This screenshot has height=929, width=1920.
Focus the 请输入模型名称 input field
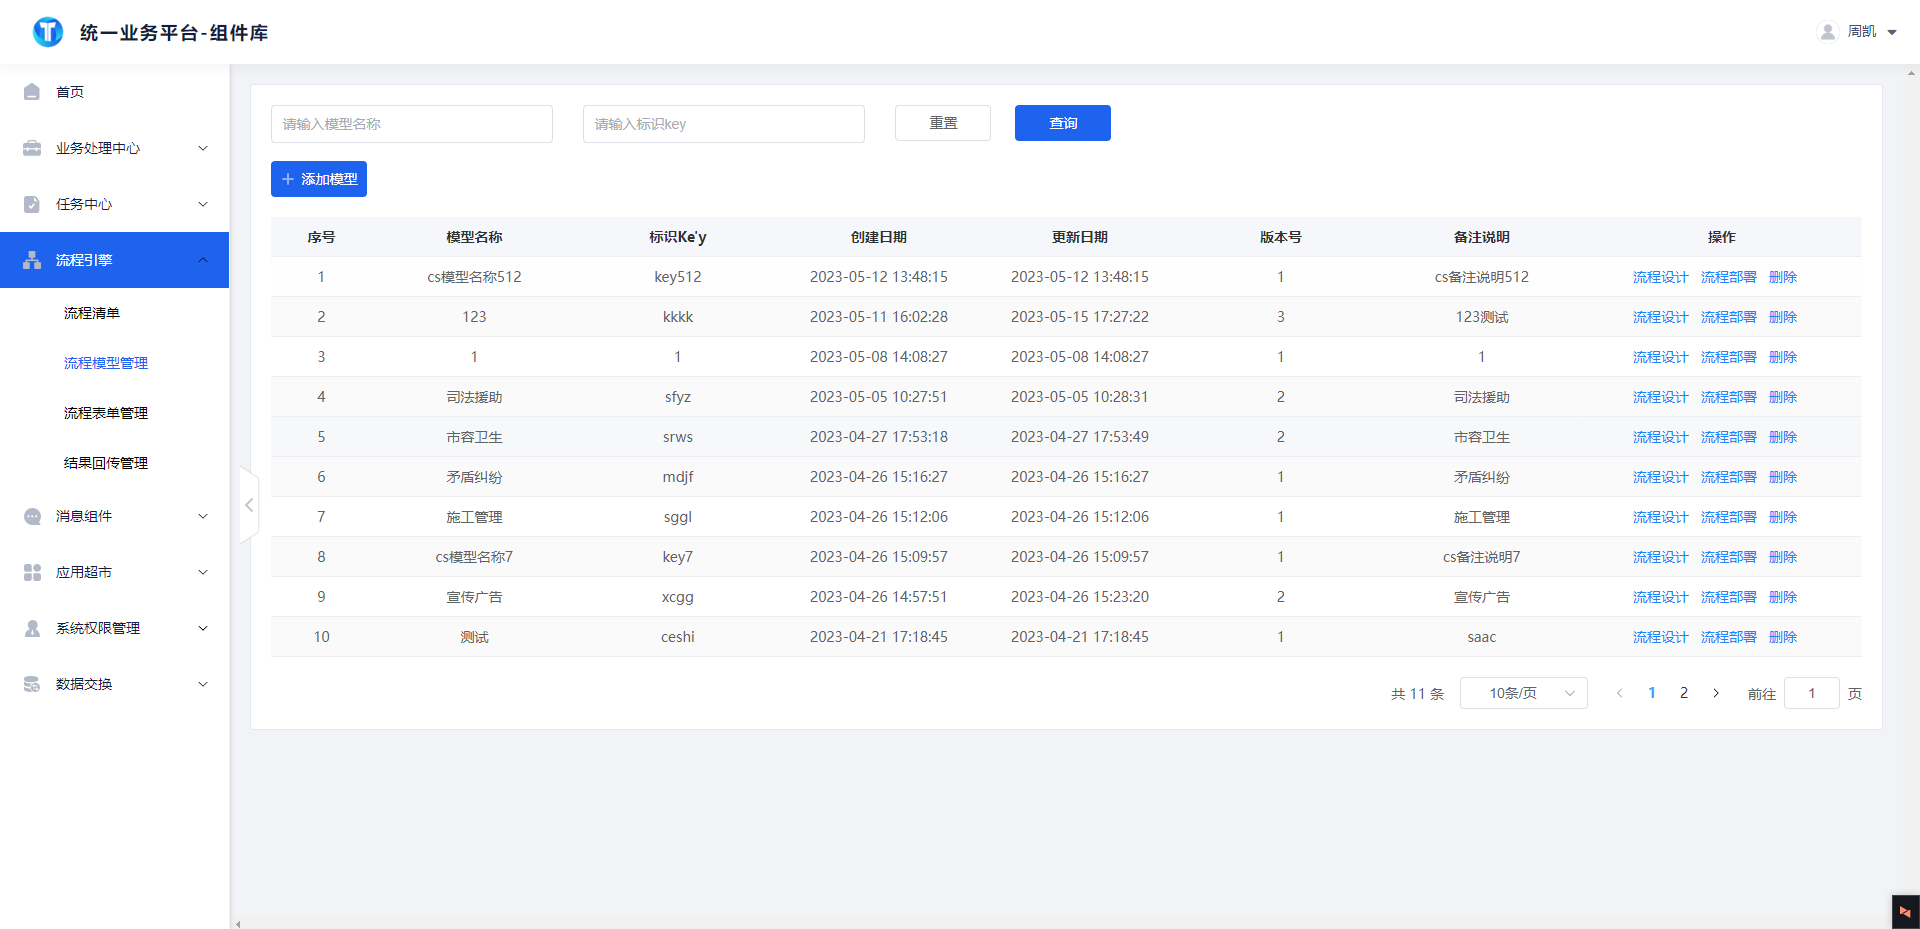(412, 124)
